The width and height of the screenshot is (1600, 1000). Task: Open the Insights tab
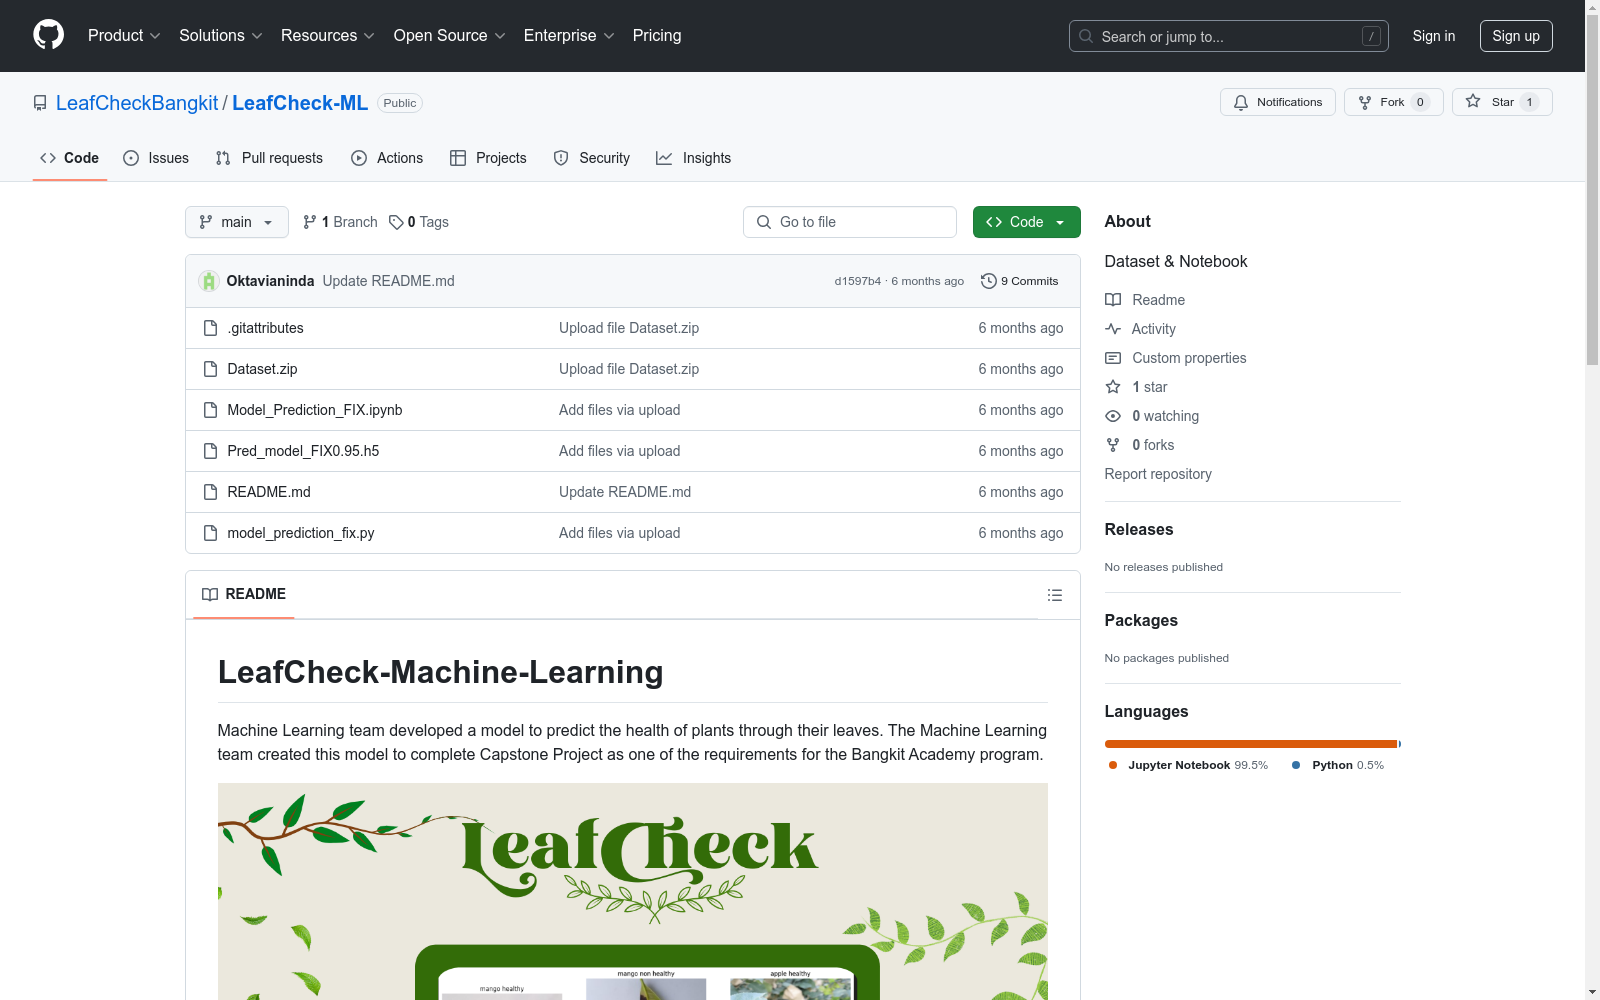click(x=694, y=158)
